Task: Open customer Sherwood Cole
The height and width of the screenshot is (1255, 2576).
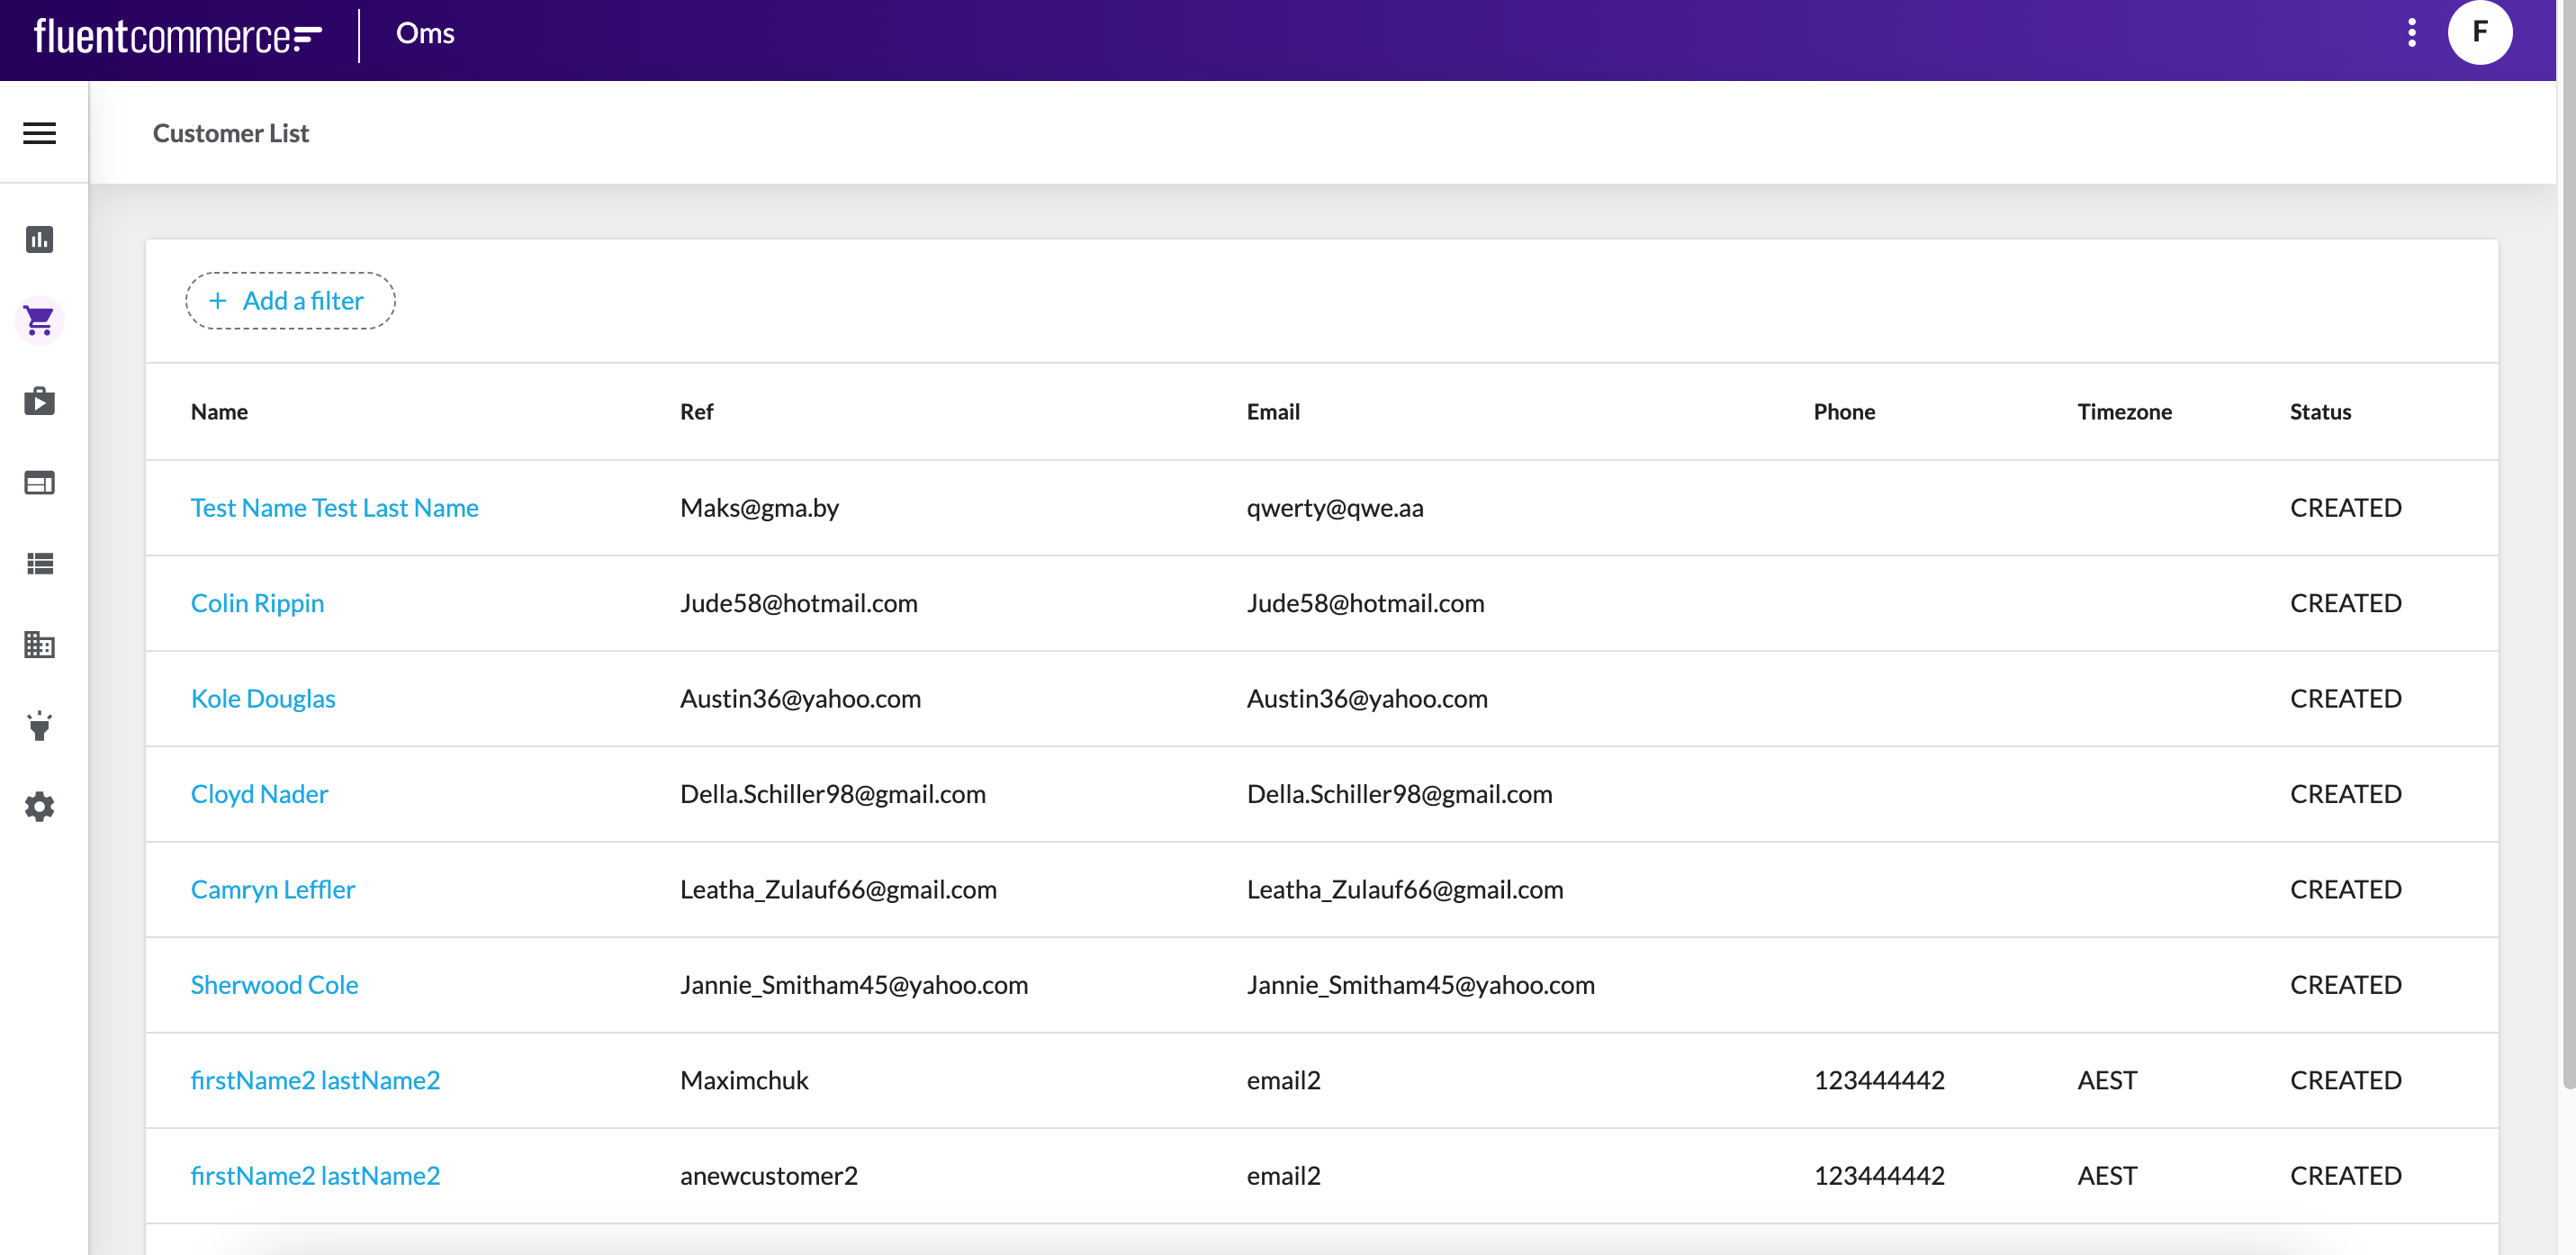Action: [274, 985]
